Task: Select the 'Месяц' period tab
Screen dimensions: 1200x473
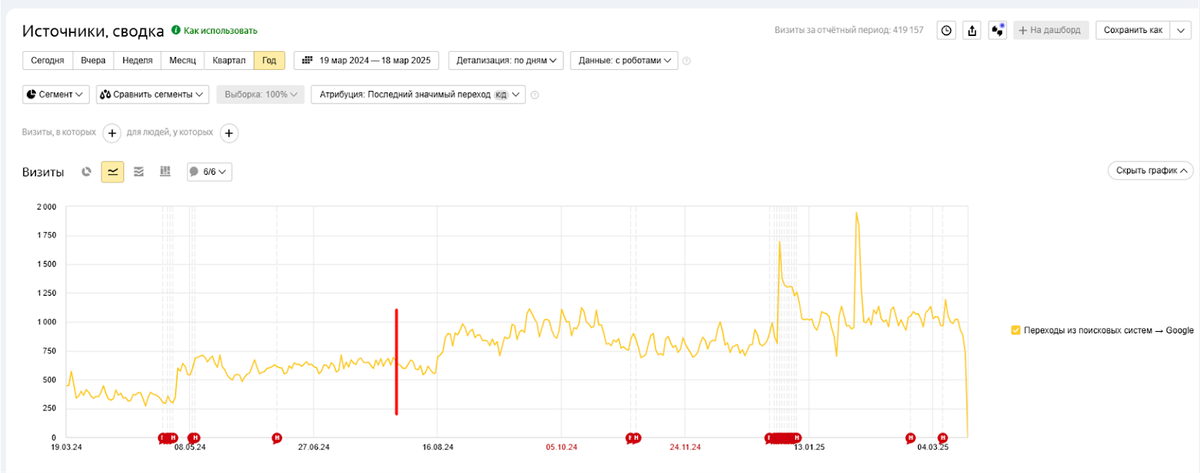Action: point(182,60)
